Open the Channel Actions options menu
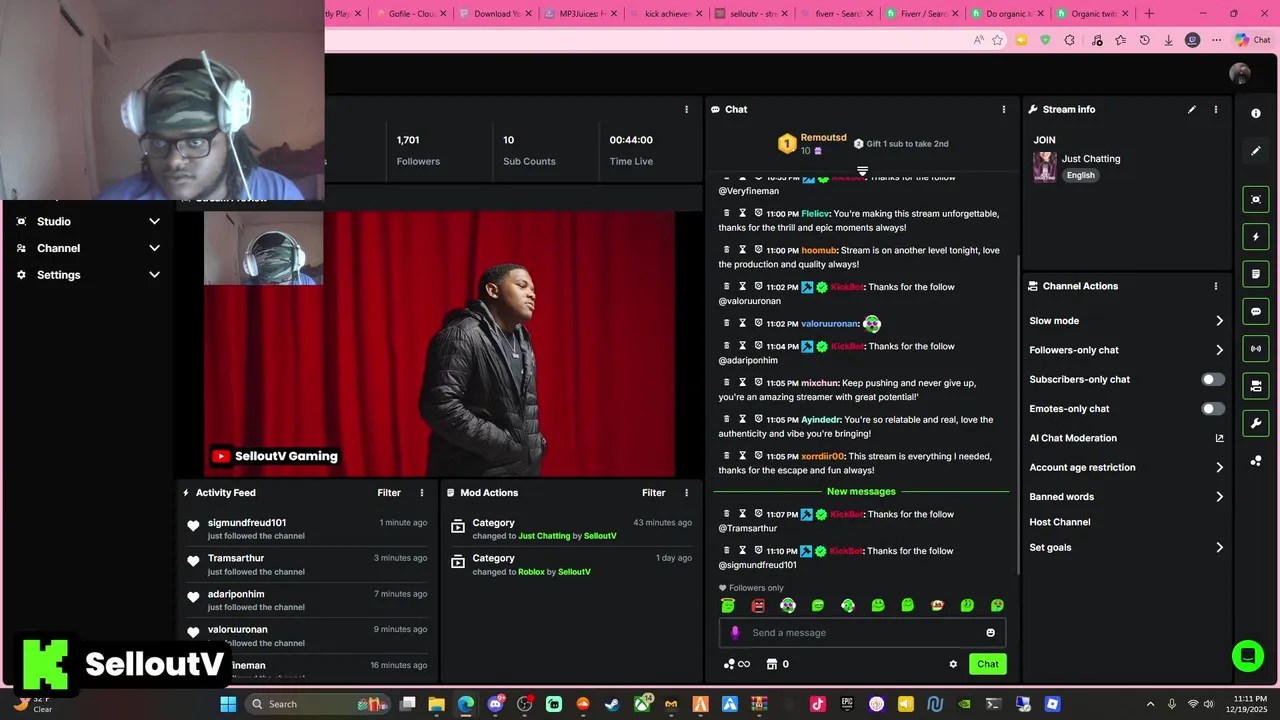This screenshot has height=720, width=1280. click(x=1216, y=286)
